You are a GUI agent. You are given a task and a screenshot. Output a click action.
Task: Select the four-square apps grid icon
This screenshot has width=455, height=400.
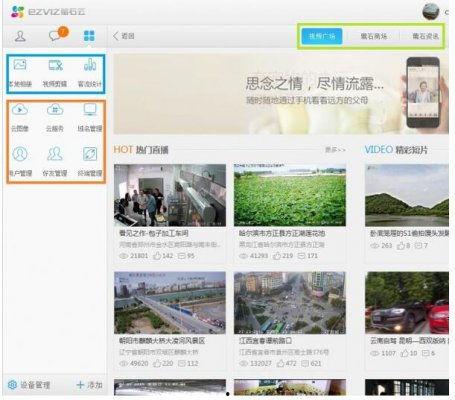tap(89, 36)
